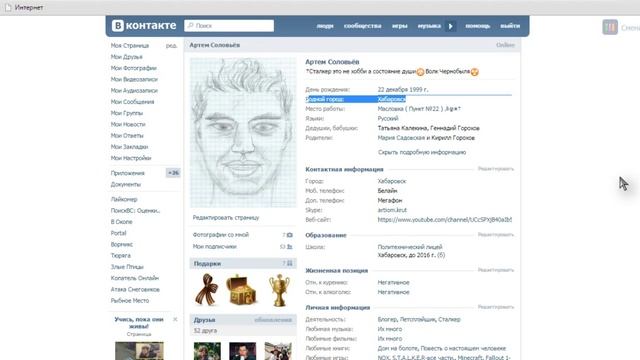The height and width of the screenshot is (360, 640).
Task: Open Мои Сообщения in sidebar
Action: (132, 102)
